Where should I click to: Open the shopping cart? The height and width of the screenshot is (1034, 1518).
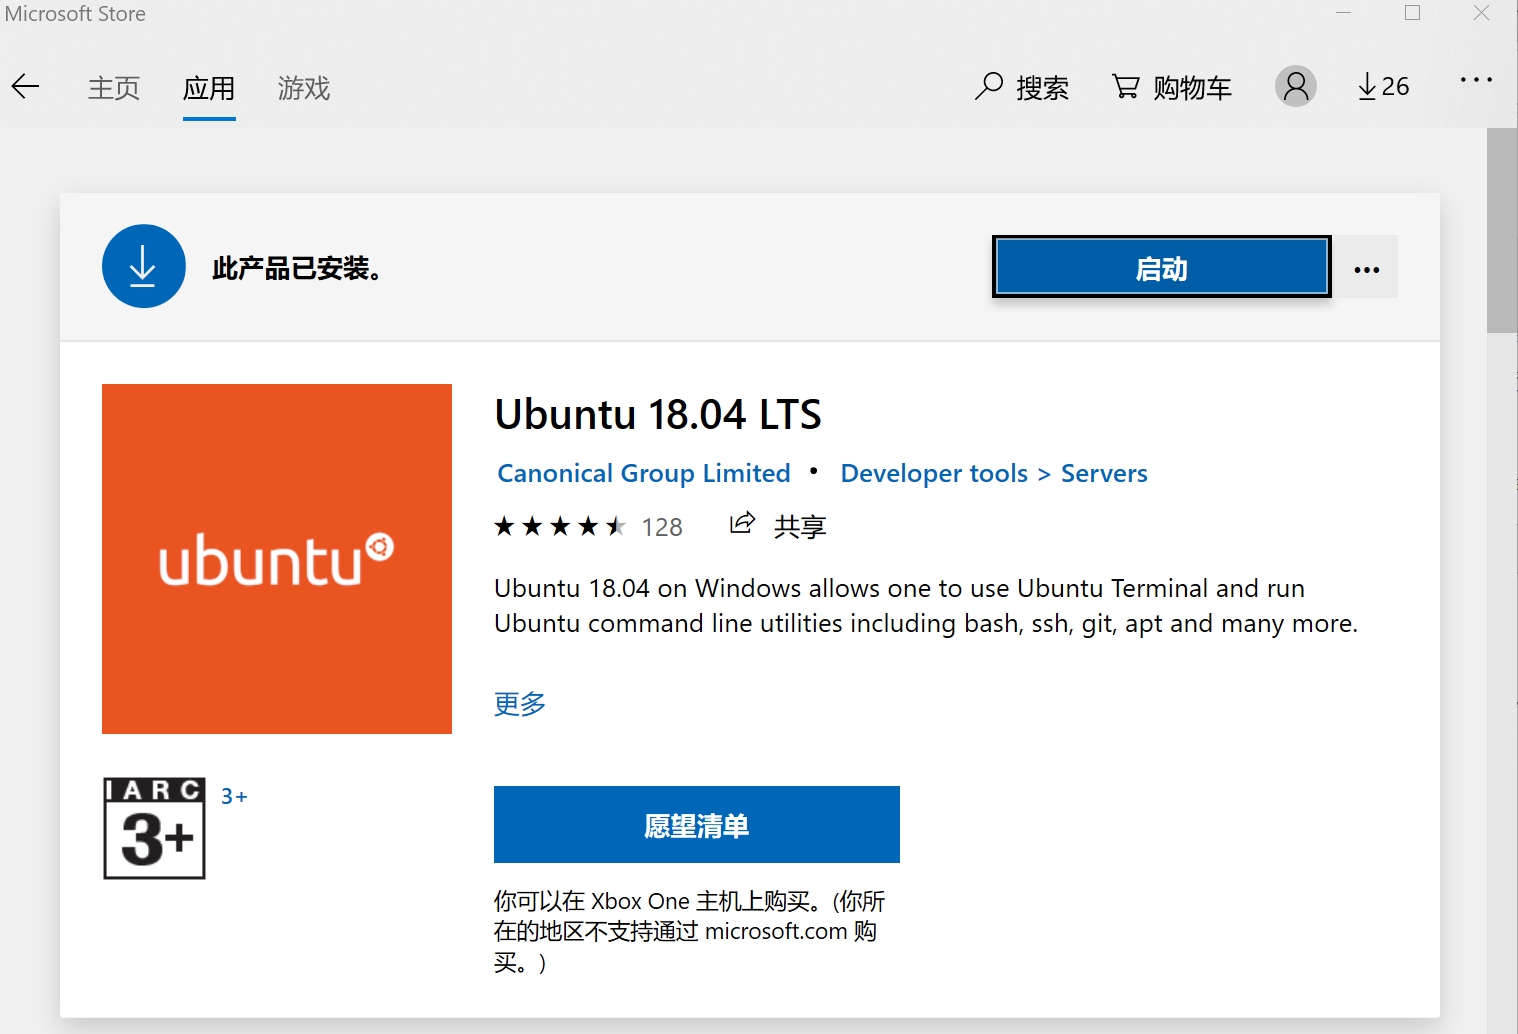(x=1170, y=87)
